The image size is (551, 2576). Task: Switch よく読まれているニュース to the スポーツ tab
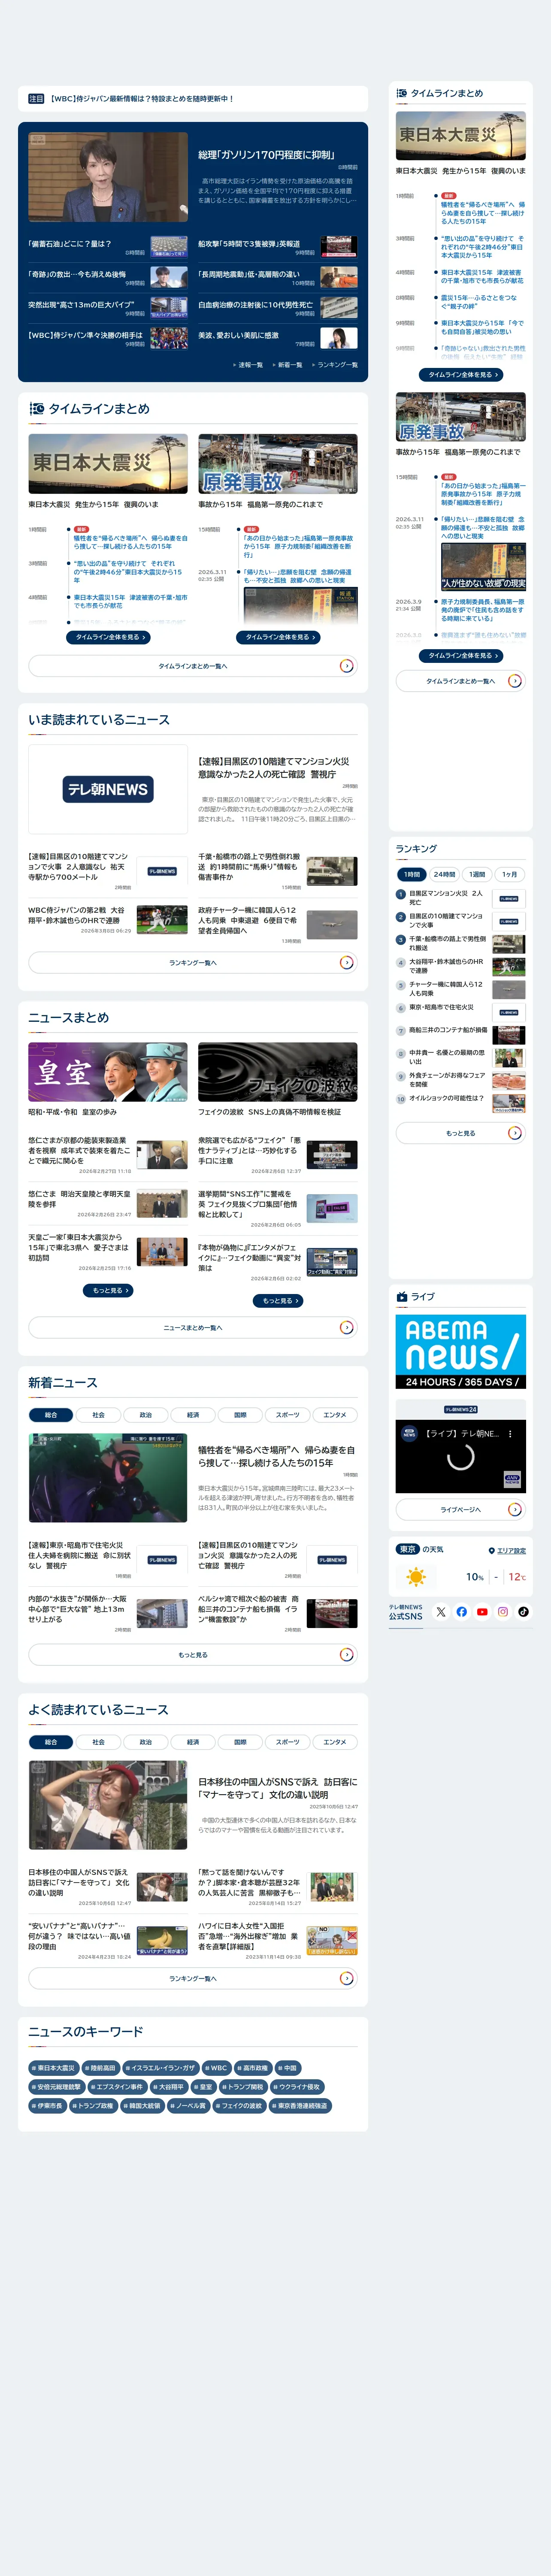pyautogui.click(x=288, y=1742)
